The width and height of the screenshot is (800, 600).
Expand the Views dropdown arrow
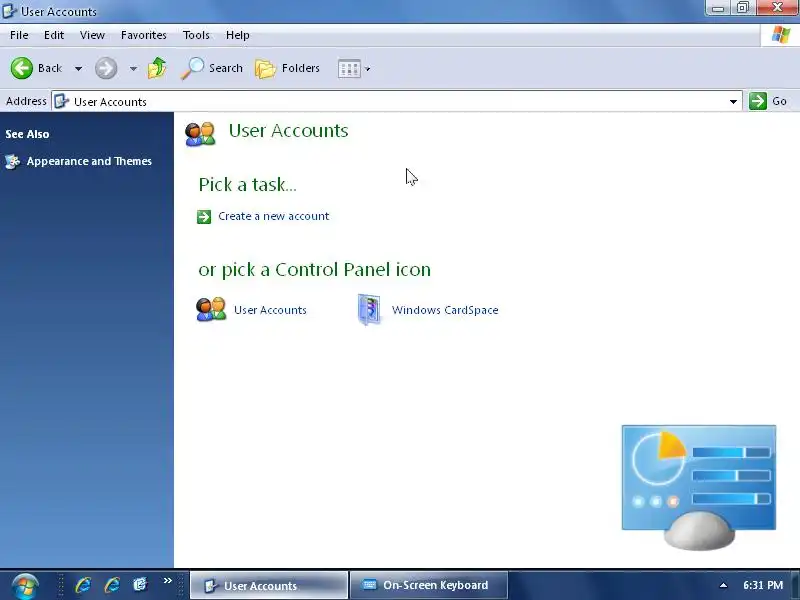pyautogui.click(x=367, y=68)
